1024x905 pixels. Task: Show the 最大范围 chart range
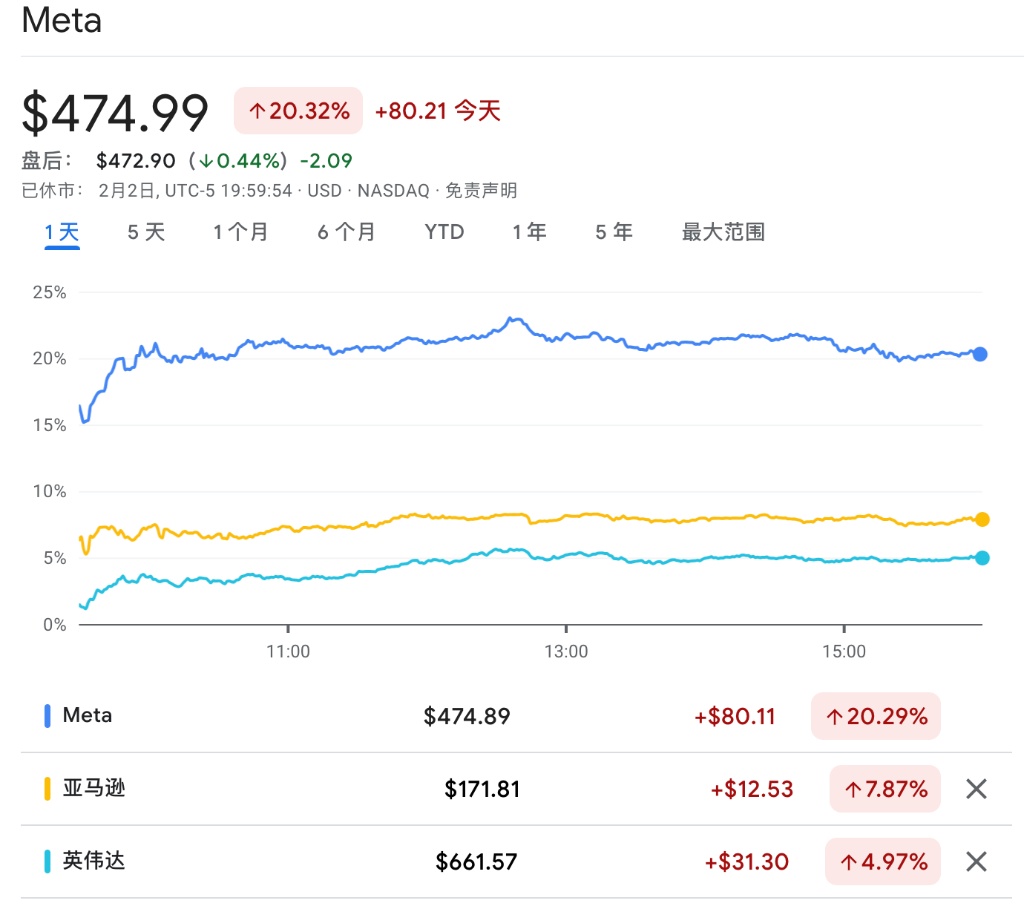[x=723, y=233]
